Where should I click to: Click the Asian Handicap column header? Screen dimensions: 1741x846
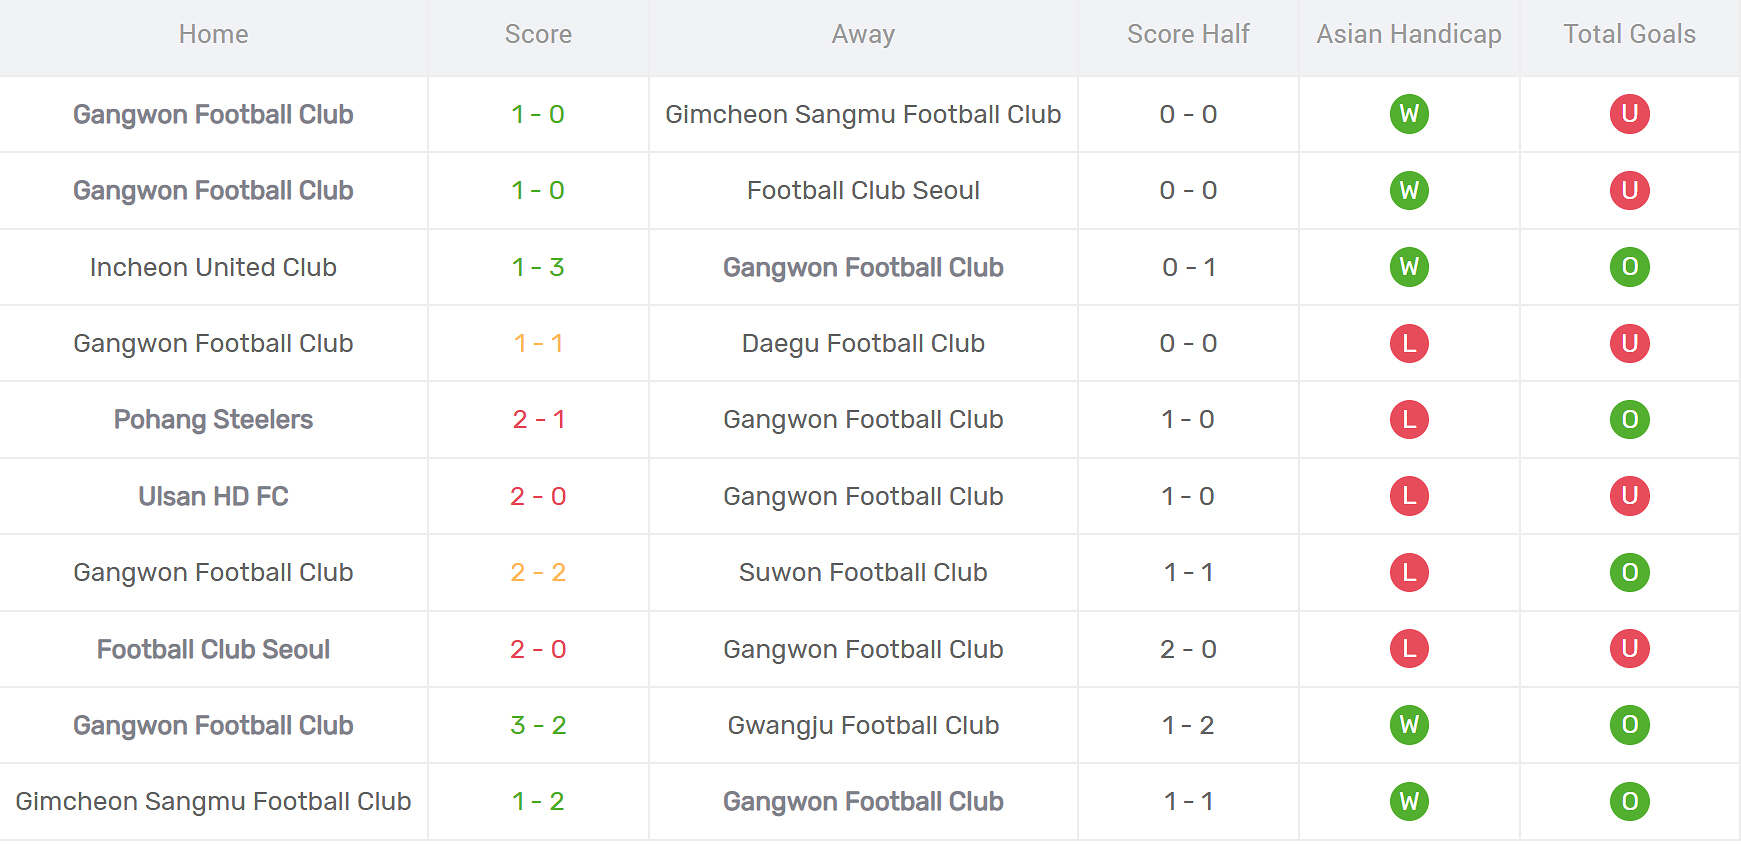pyautogui.click(x=1408, y=34)
